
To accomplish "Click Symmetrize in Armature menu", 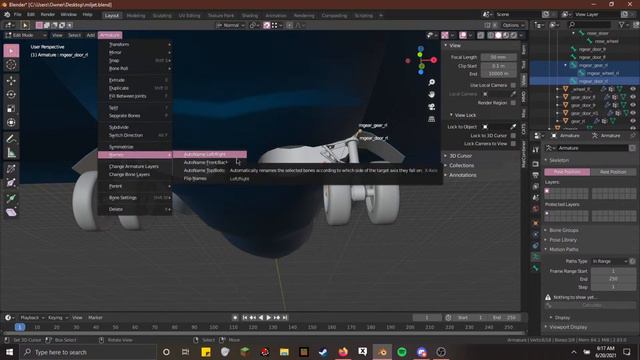I will click(121, 147).
